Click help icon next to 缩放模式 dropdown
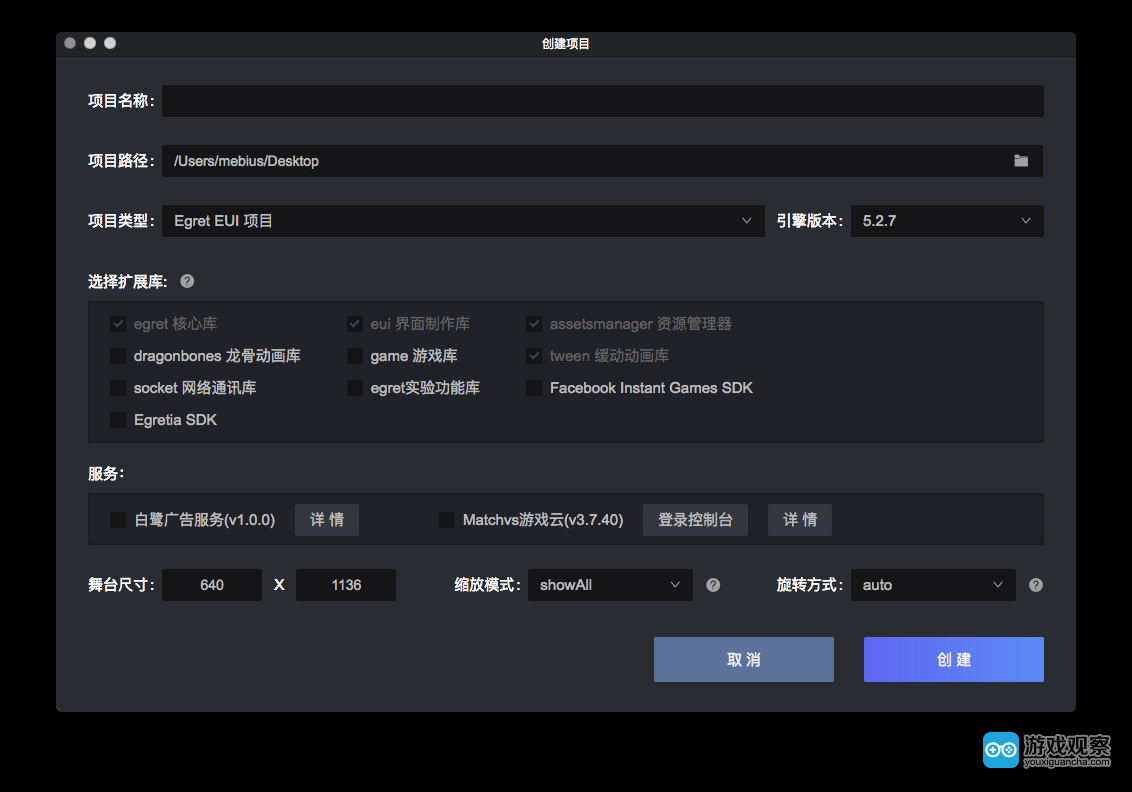 click(713, 585)
